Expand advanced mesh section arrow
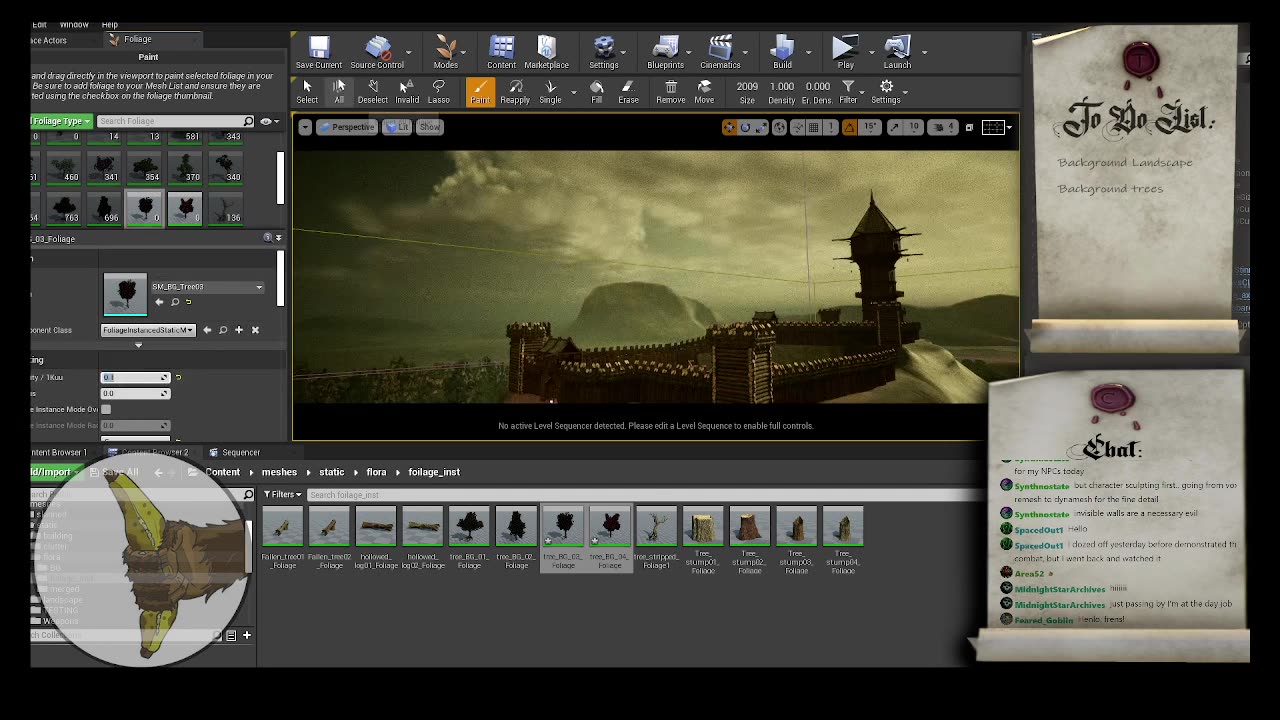Viewport: 1280px width, 720px height. coord(138,345)
